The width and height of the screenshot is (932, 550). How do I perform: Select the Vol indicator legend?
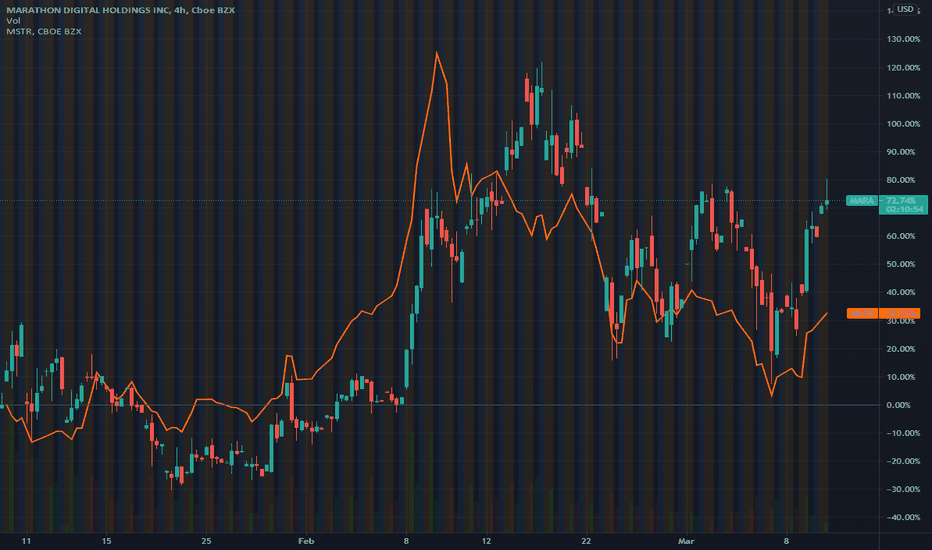(13, 21)
